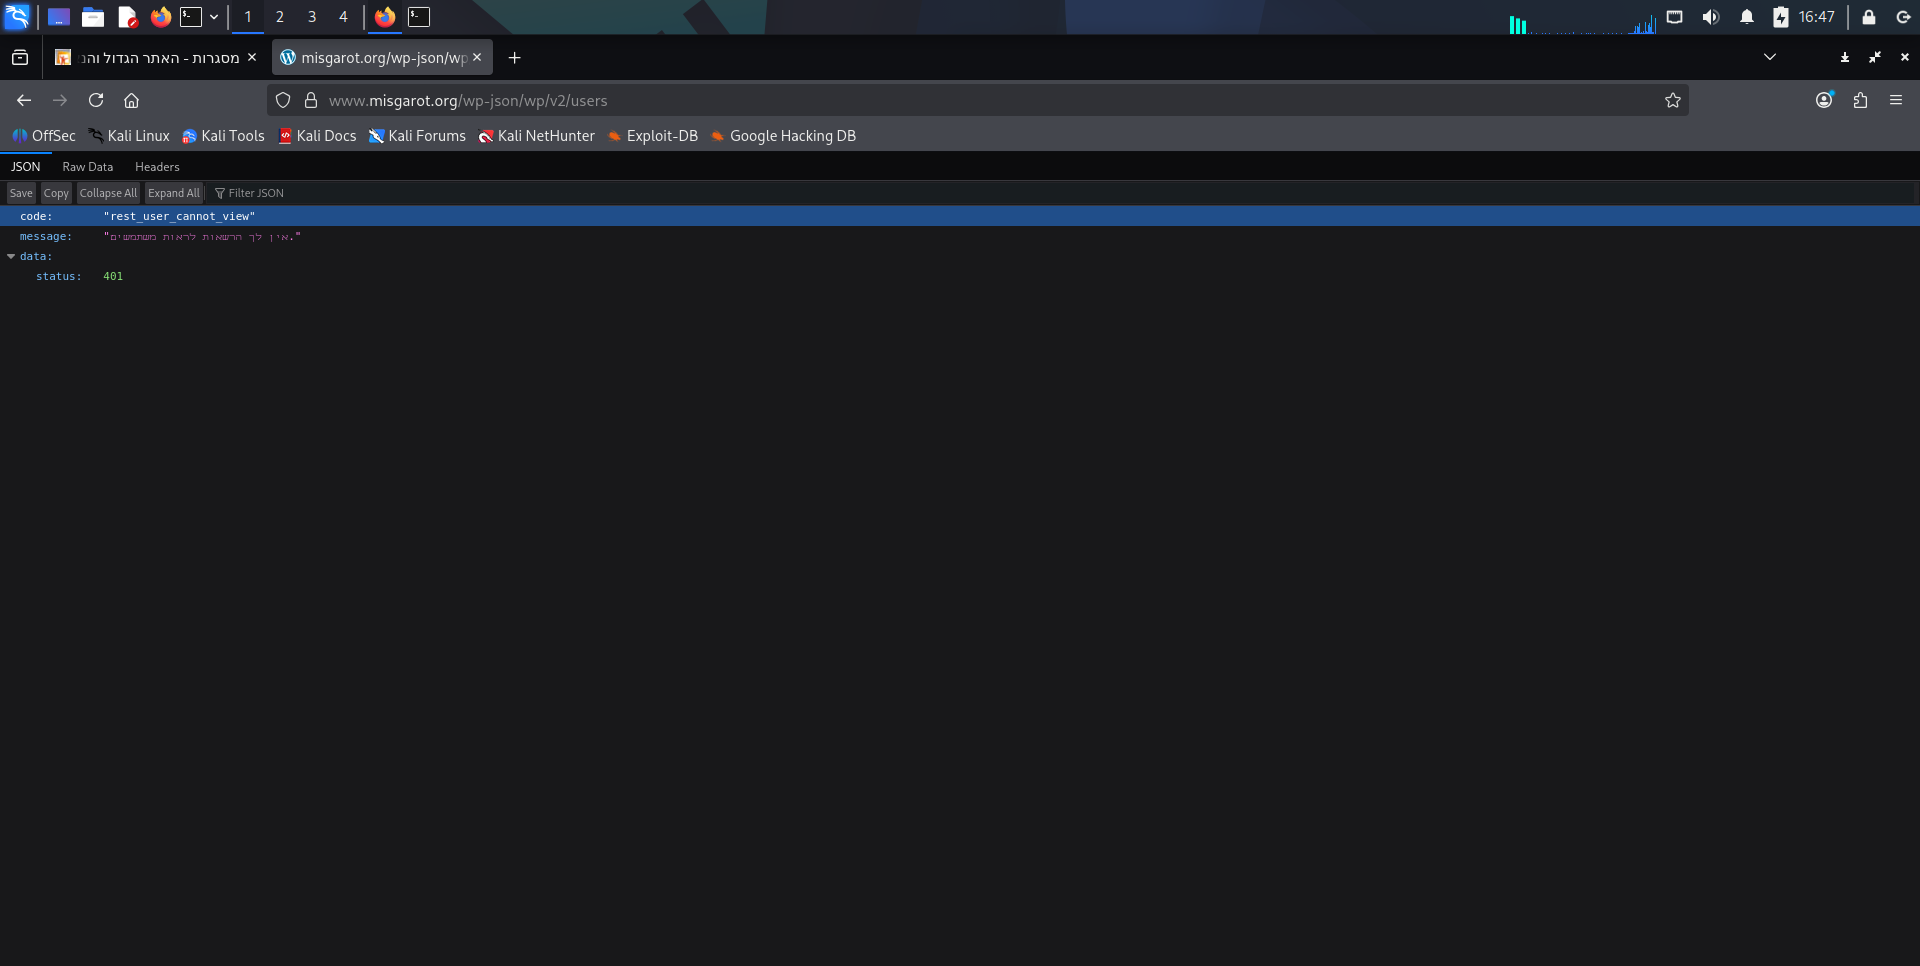
Task: Open the OffSec bookmark
Action: (x=44, y=136)
